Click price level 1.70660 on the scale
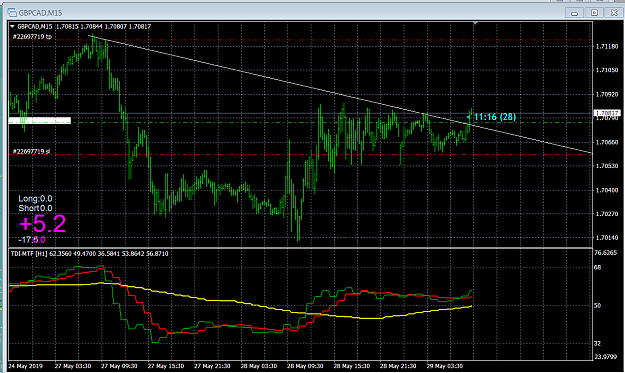Image resolution: width=625 pixels, height=373 pixels. [607, 142]
